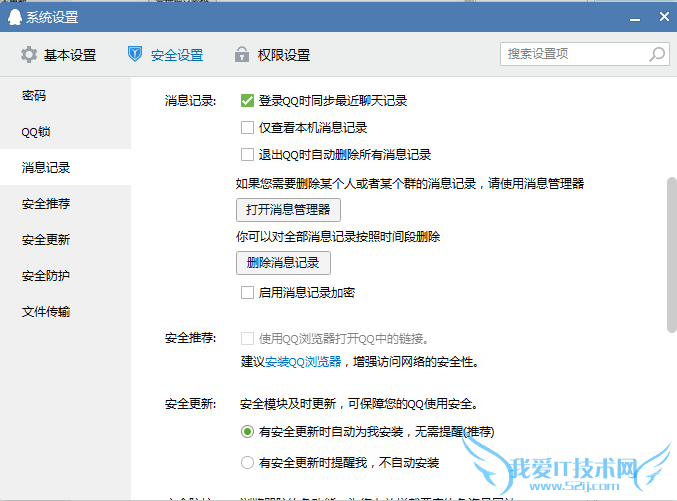
Task: Uncheck 登录QQ时同步最近聊天记录
Action: pyautogui.click(x=247, y=101)
